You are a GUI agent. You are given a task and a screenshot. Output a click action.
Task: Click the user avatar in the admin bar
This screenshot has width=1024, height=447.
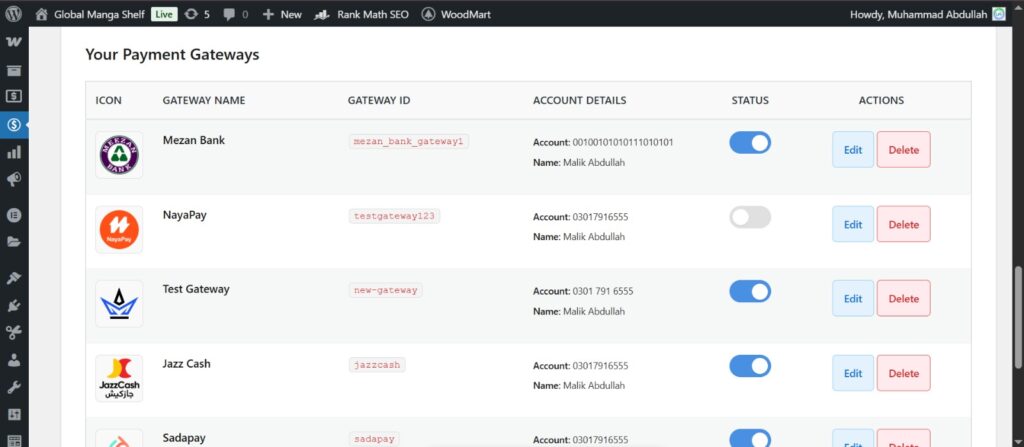pyautogui.click(x=999, y=14)
